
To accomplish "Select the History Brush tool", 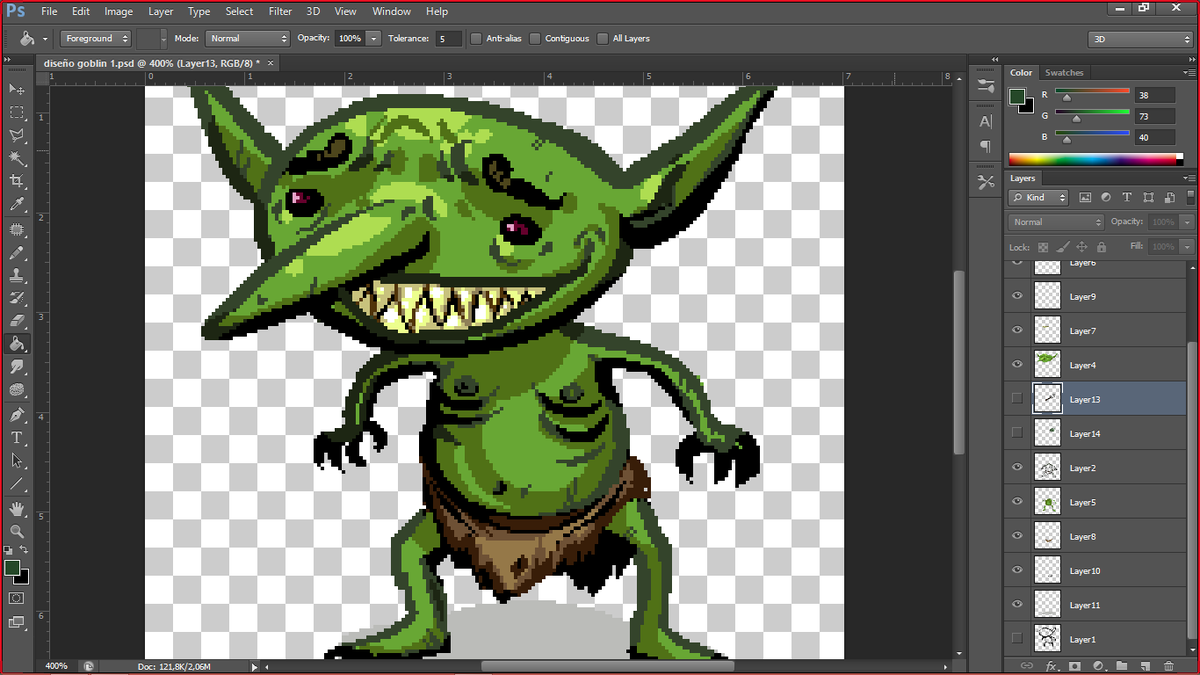I will coord(17,298).
